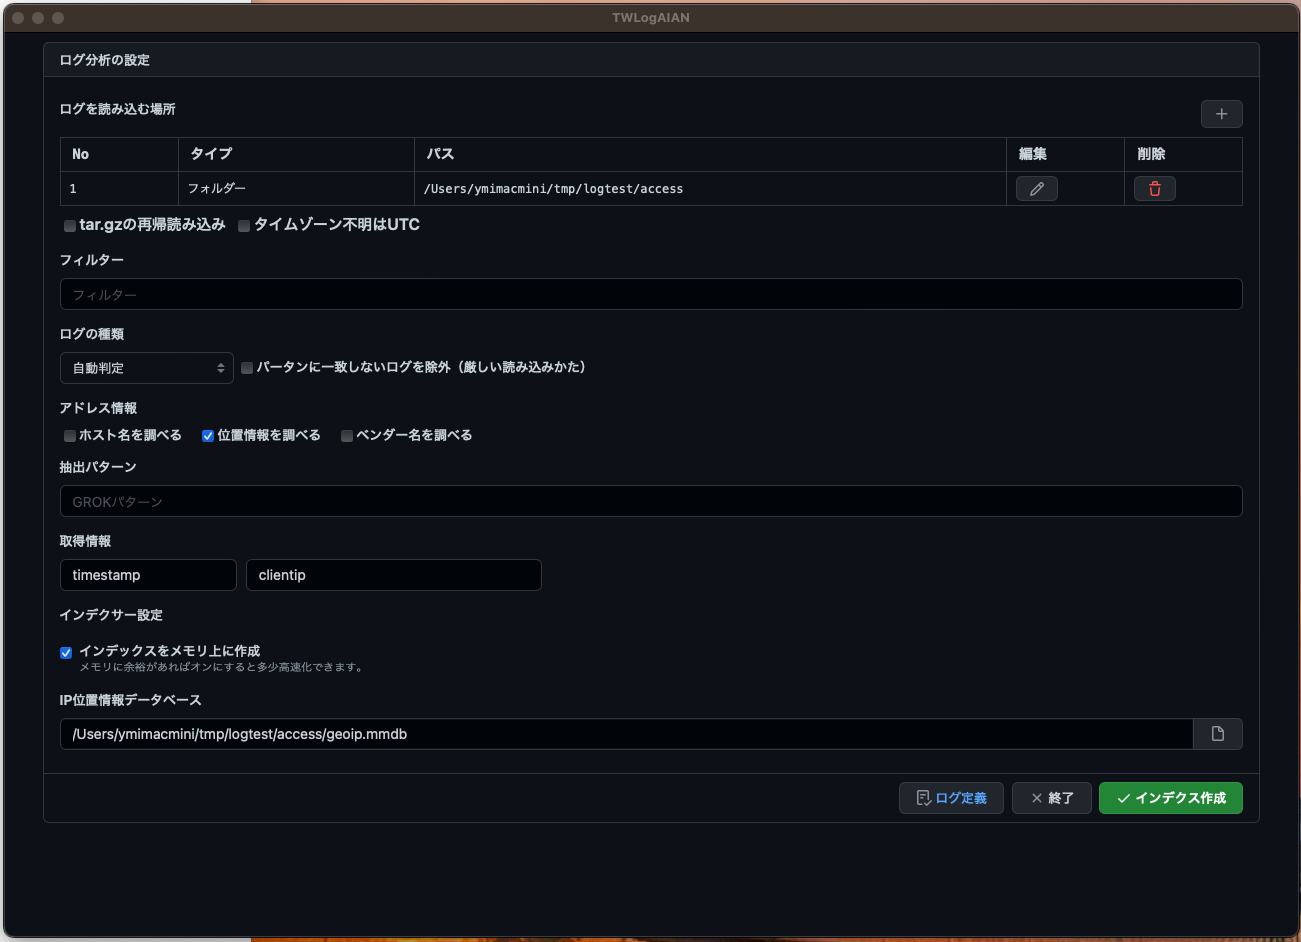
Task: Enable ベンダー名を調べる checkbox
Action: point(347,436)
